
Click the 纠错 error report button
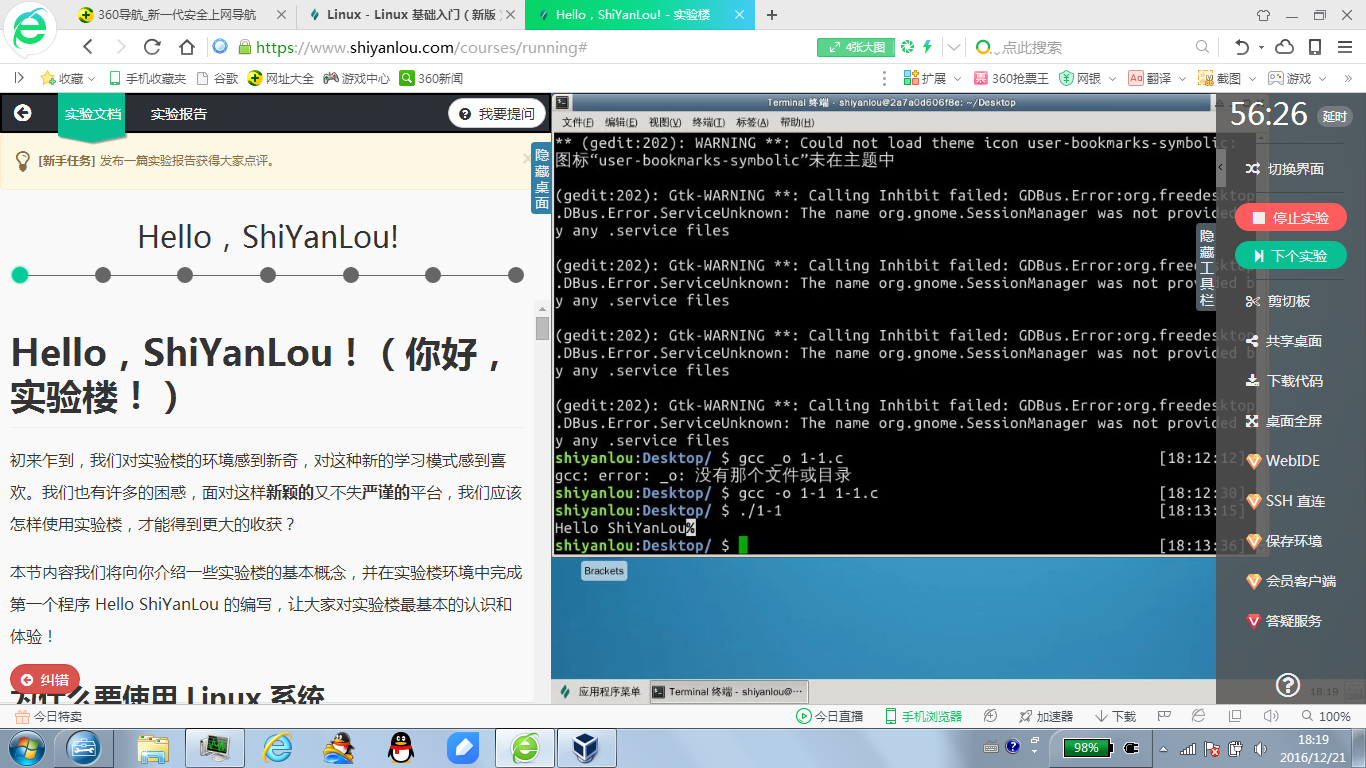(x=45, y=680)
